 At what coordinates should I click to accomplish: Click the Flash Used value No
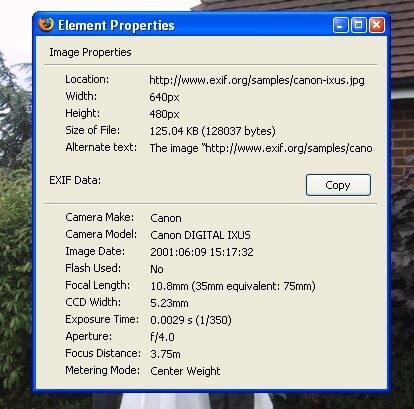pos(157,269)
